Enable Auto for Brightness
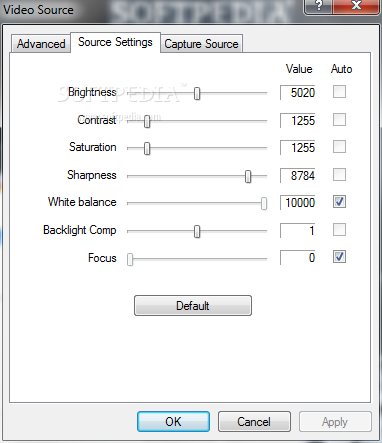 click(x=339, y=92)
